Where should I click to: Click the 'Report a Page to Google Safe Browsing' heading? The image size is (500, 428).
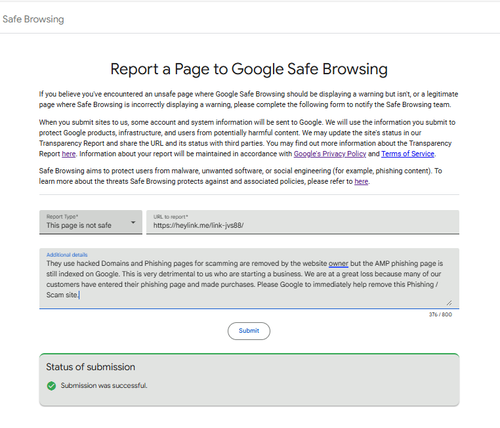[249, 69]
